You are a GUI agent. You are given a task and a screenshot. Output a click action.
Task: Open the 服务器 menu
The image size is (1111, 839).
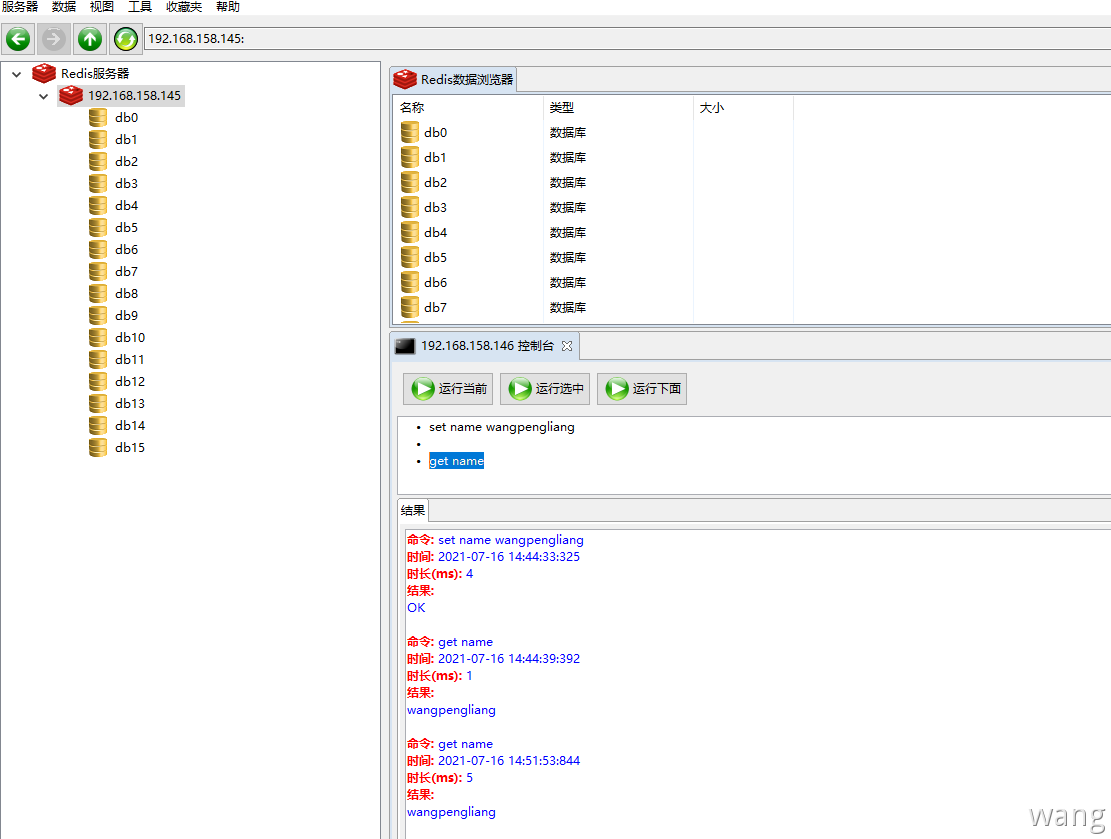[20, 7]
